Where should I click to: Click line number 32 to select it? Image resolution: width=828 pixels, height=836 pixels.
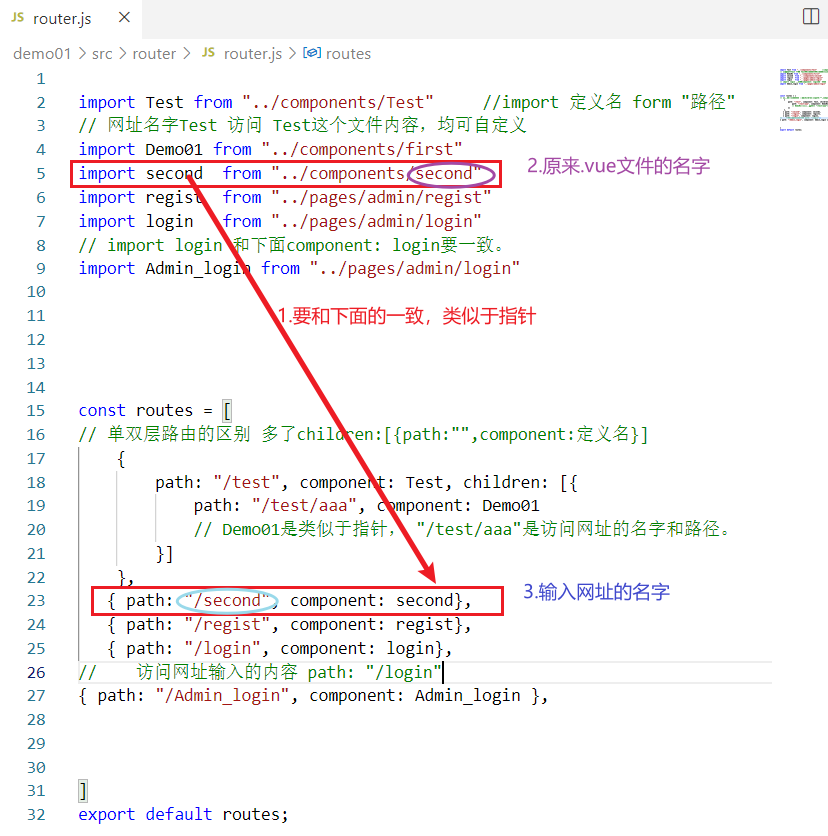[35, 814]
